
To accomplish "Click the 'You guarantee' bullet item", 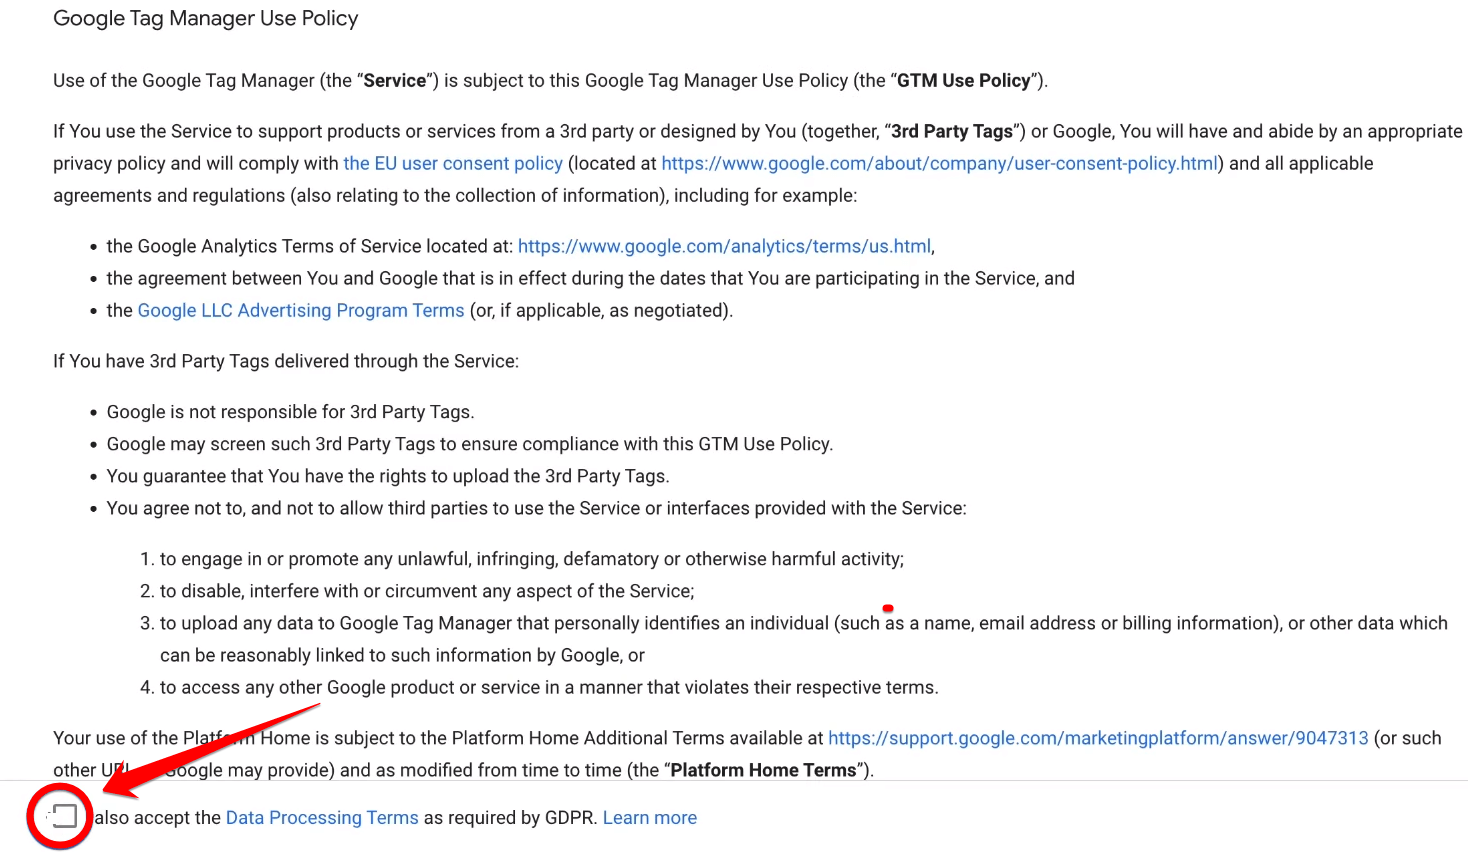I will click(x=387, y=476).
